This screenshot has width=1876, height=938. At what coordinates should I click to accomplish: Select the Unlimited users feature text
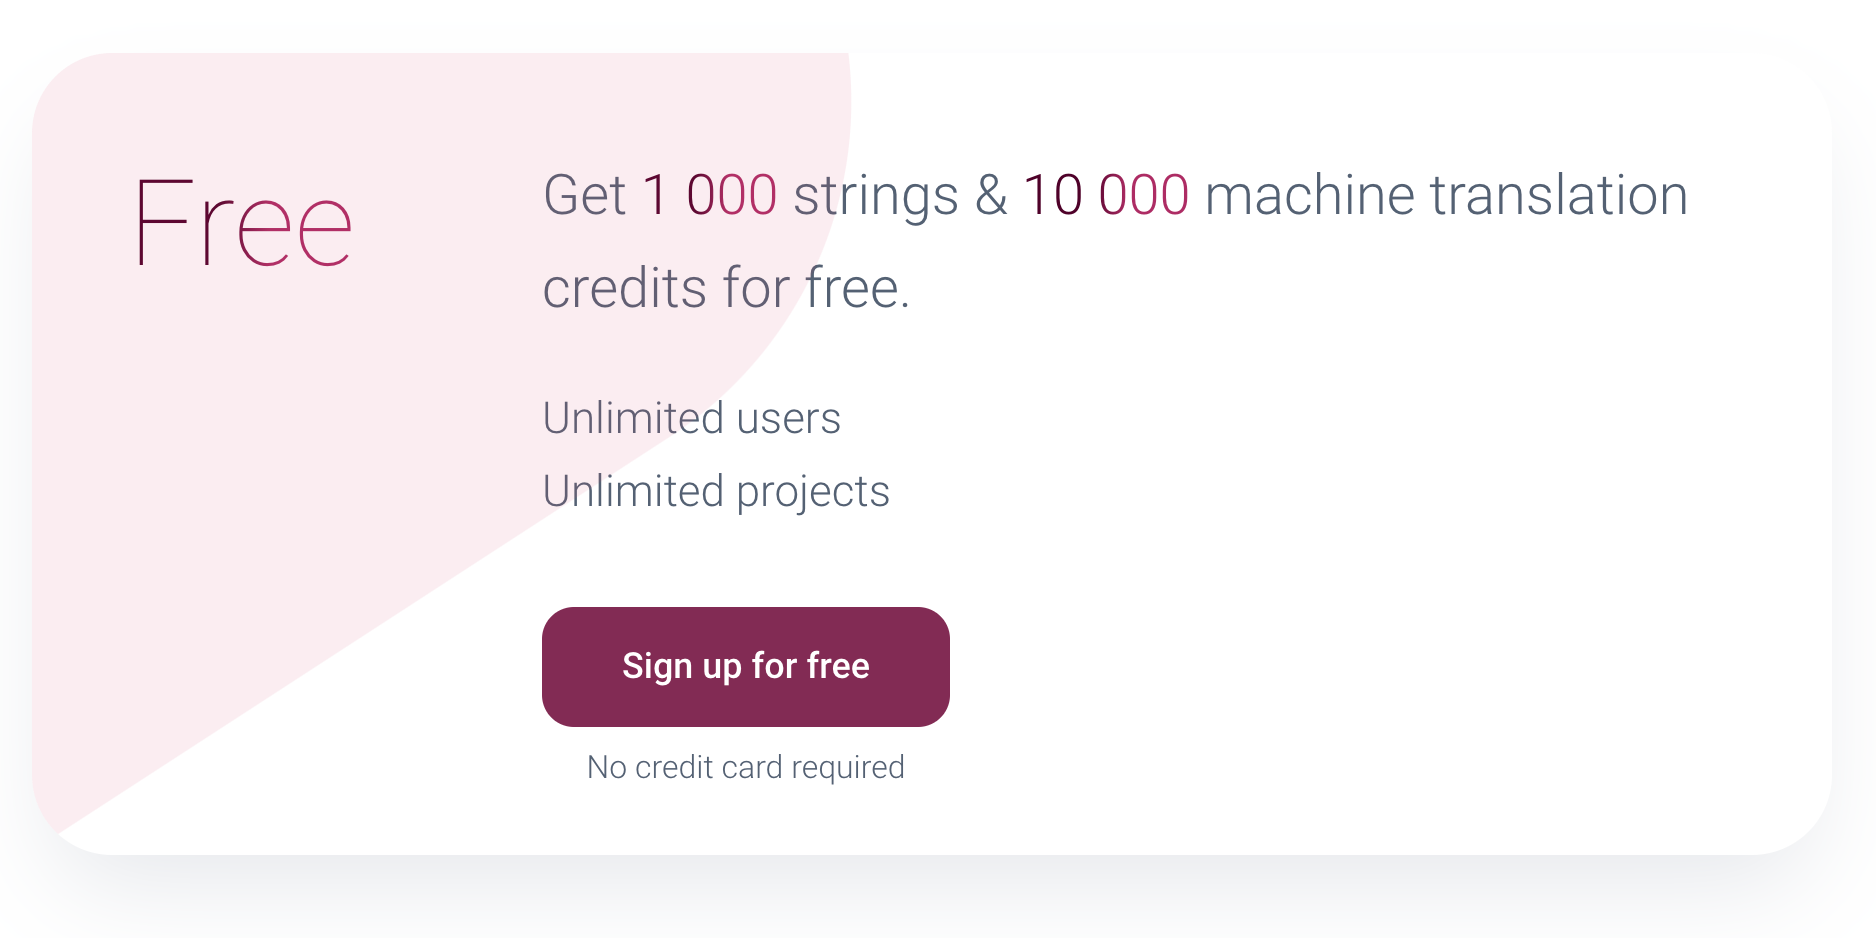click(x=691, y=419)
